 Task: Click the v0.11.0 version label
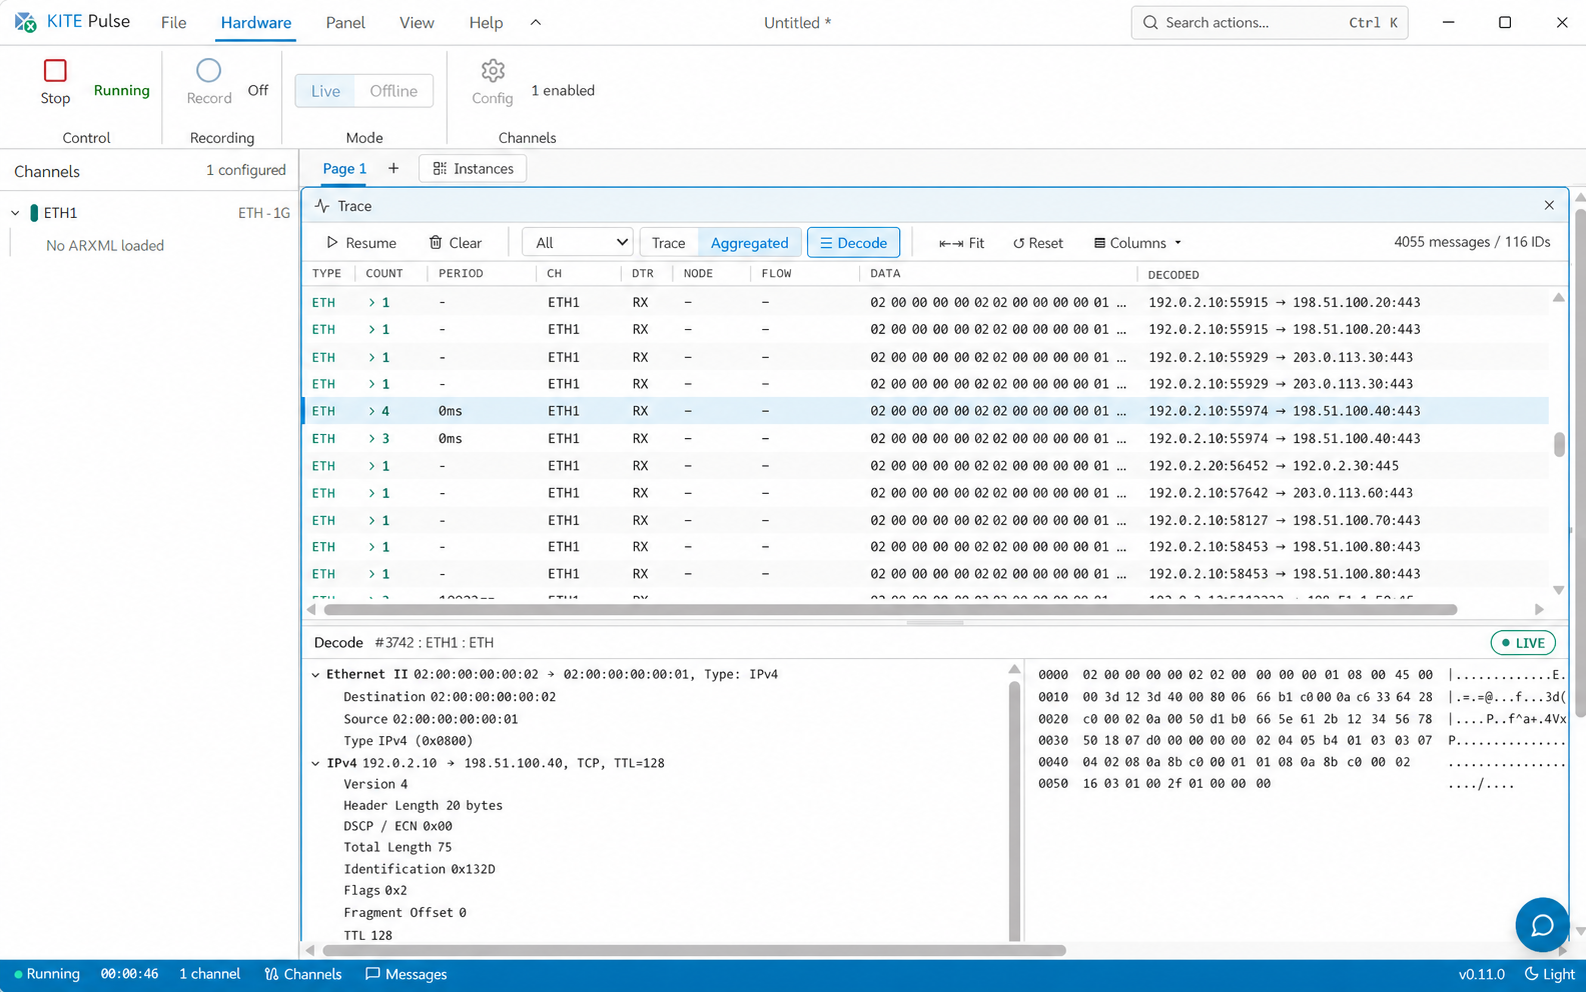point(1481,974)
